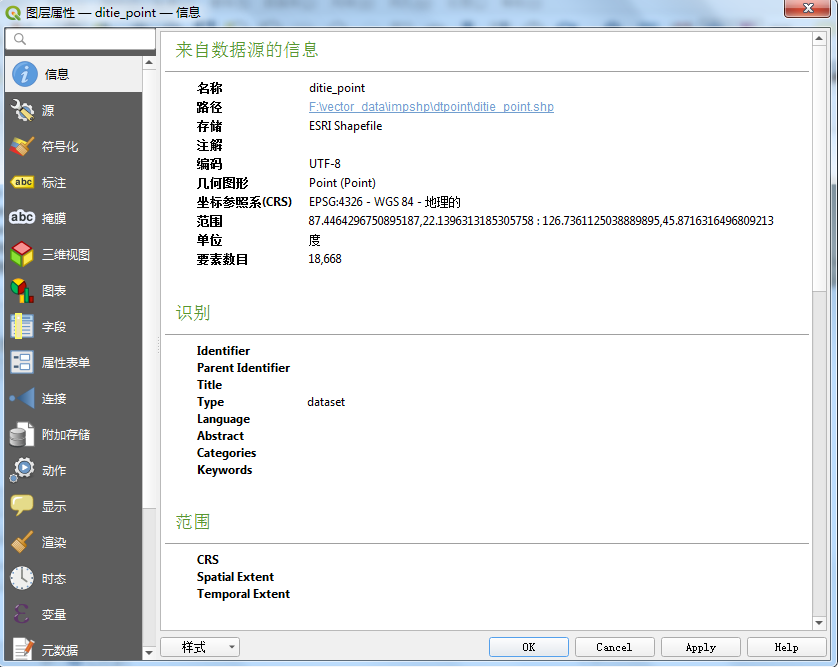This screenshot has width=838, height=667.
Task: Click the feature count 18,668
Action: point(325,259)
